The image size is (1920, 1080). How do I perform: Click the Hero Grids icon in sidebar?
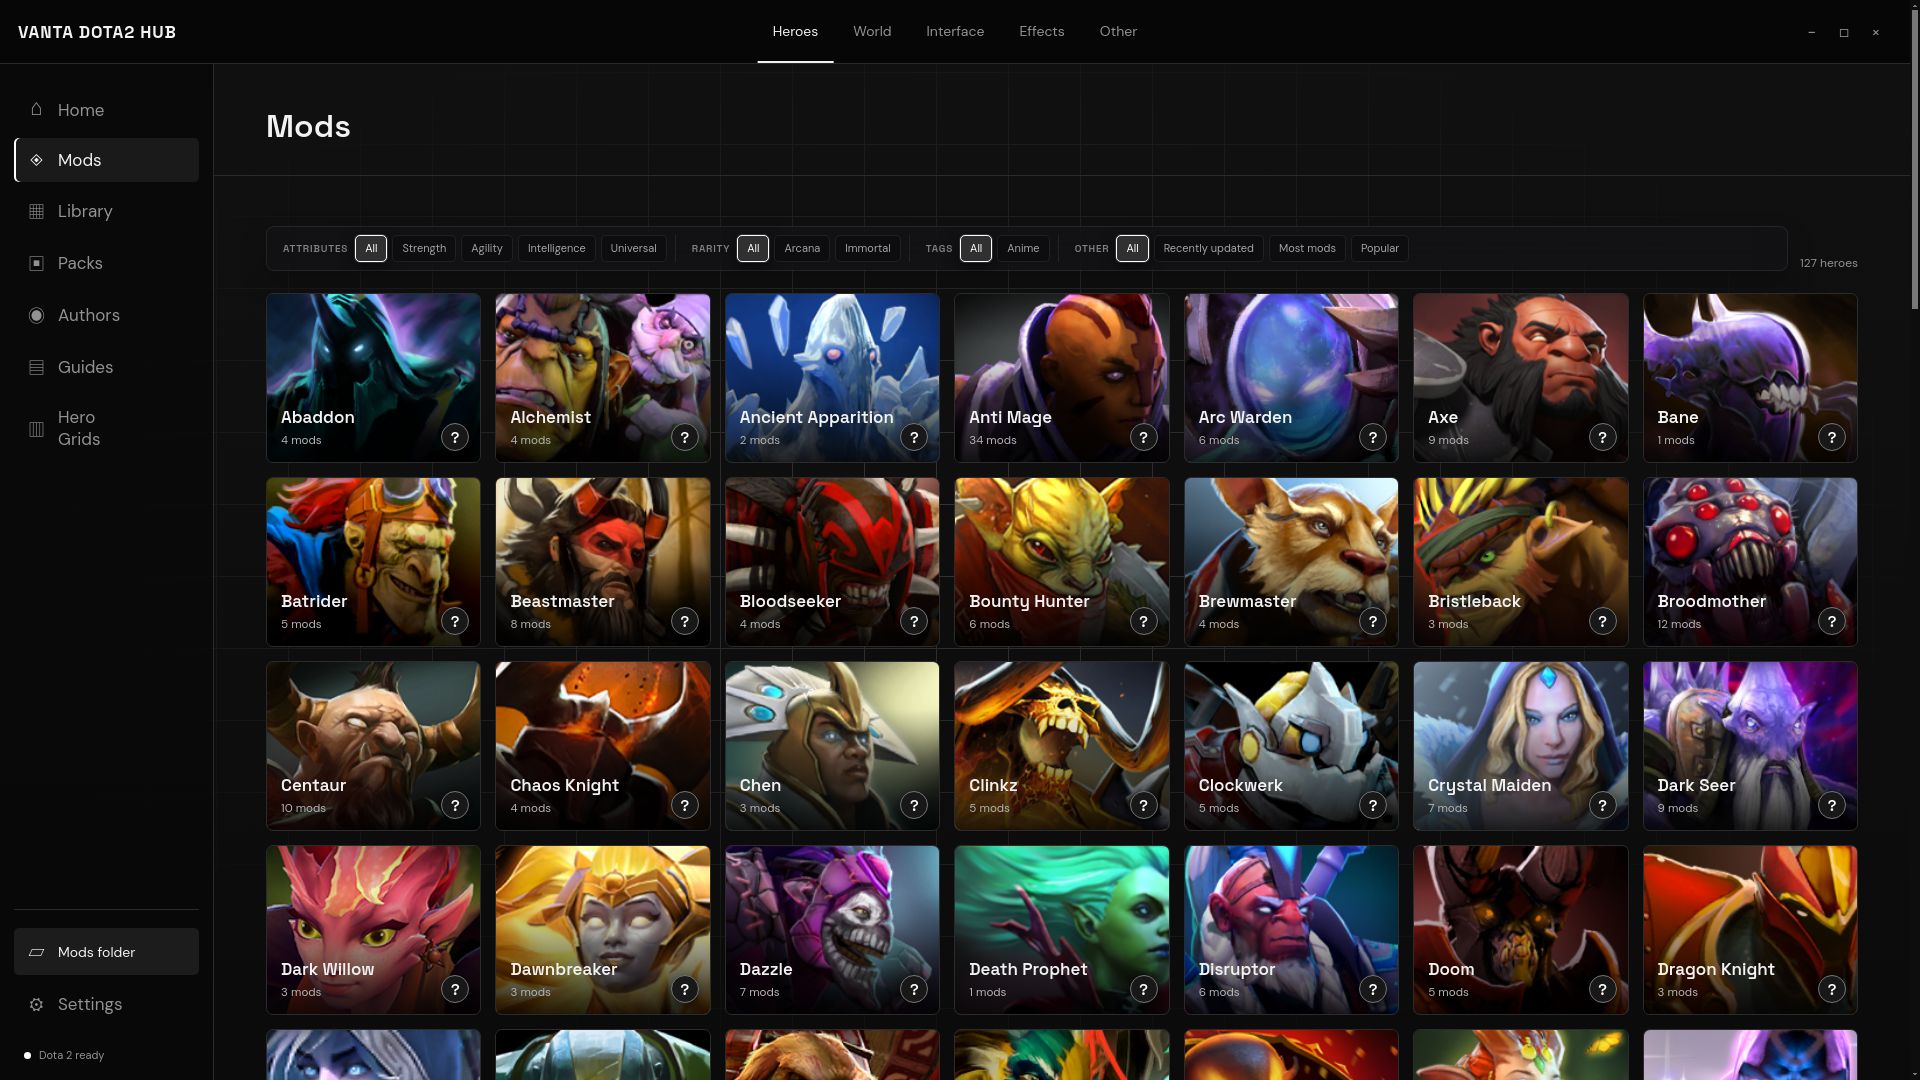click(36, 429)
